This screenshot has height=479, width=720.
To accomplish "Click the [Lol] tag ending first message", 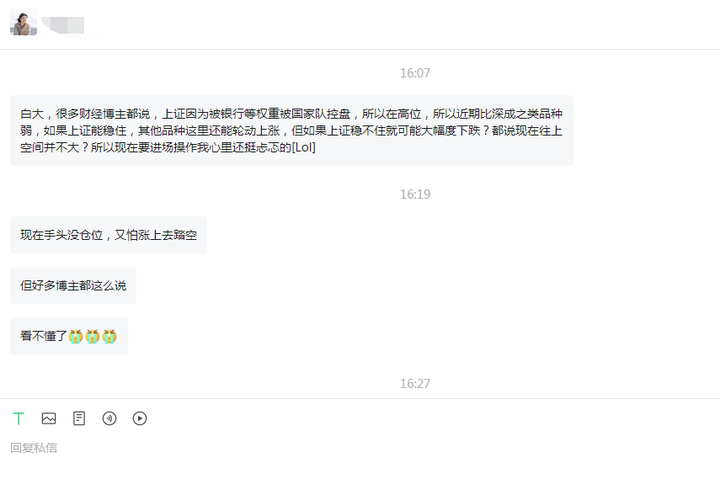I will point(304,147).
